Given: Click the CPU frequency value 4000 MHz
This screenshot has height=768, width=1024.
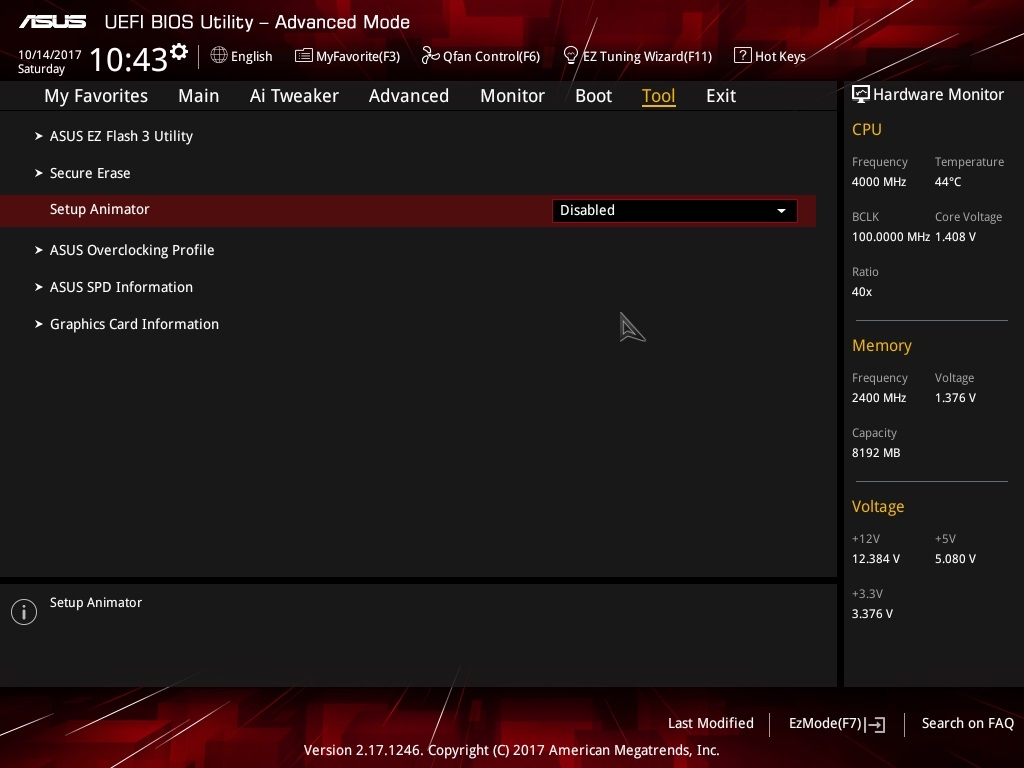Looking at the screenshot, I should point(879,182).
